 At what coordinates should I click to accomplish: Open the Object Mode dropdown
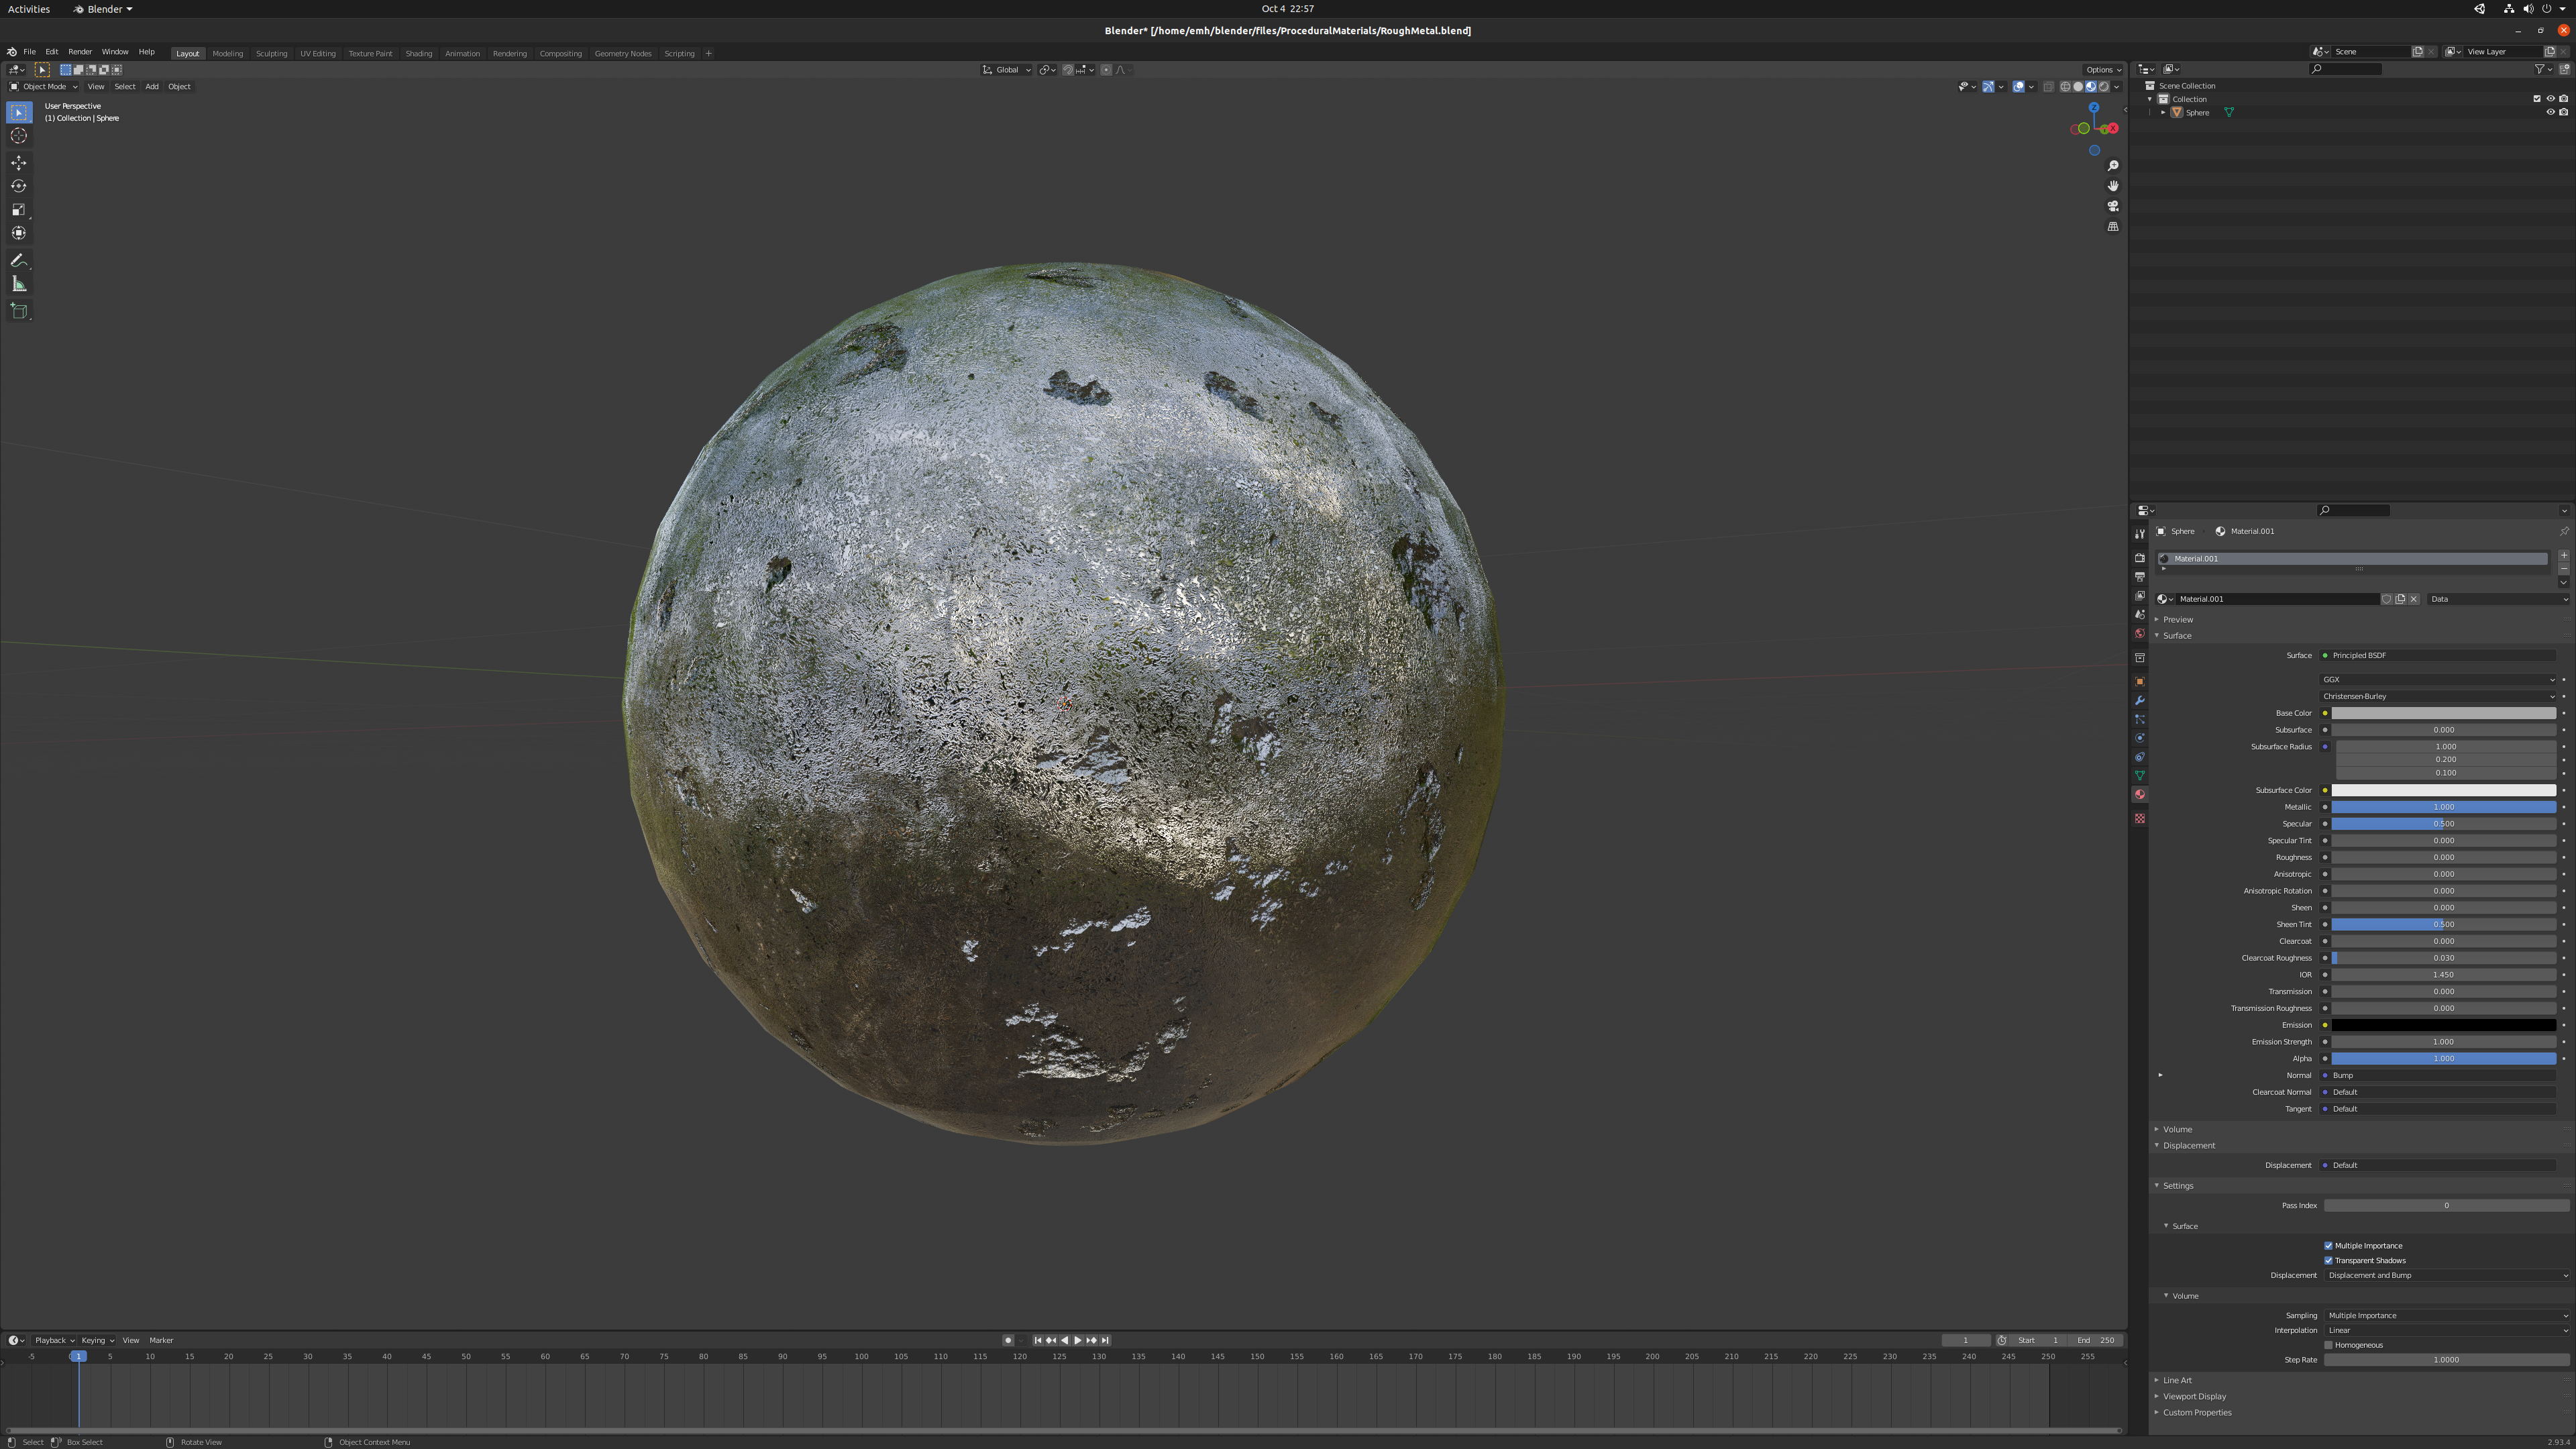(x=43, y=87)
